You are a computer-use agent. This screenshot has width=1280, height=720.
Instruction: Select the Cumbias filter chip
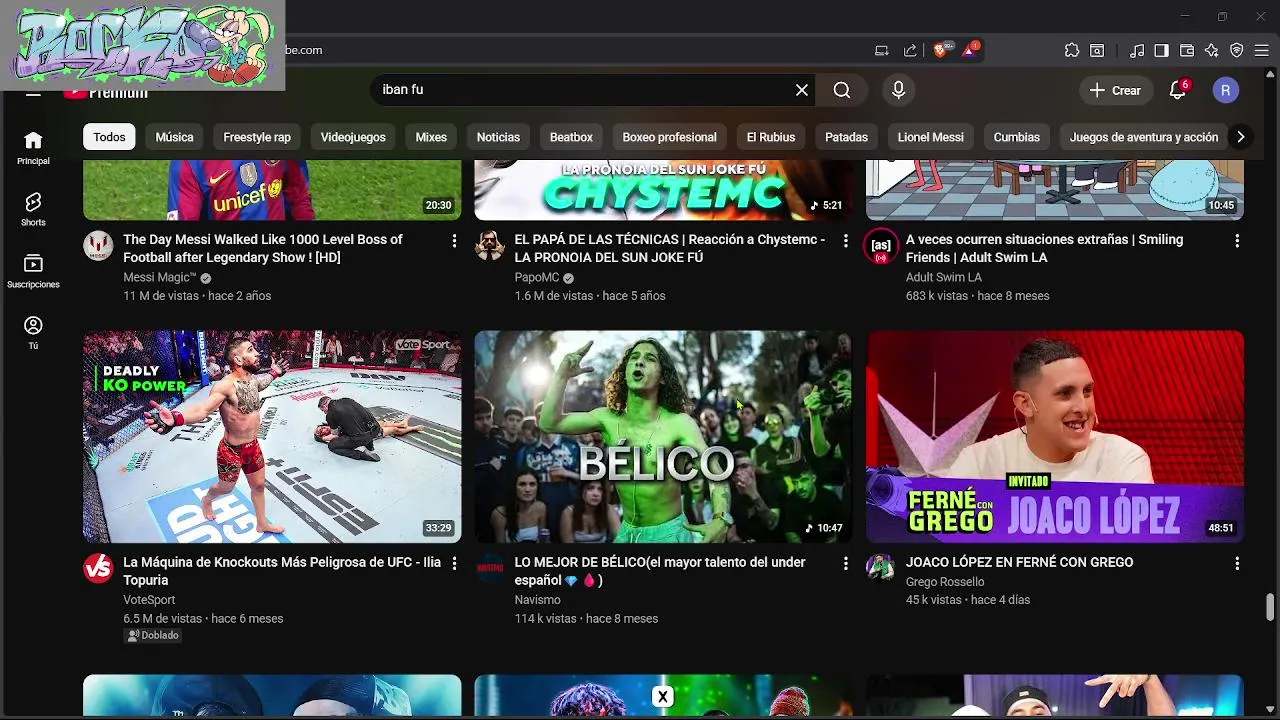point(1016,137)
